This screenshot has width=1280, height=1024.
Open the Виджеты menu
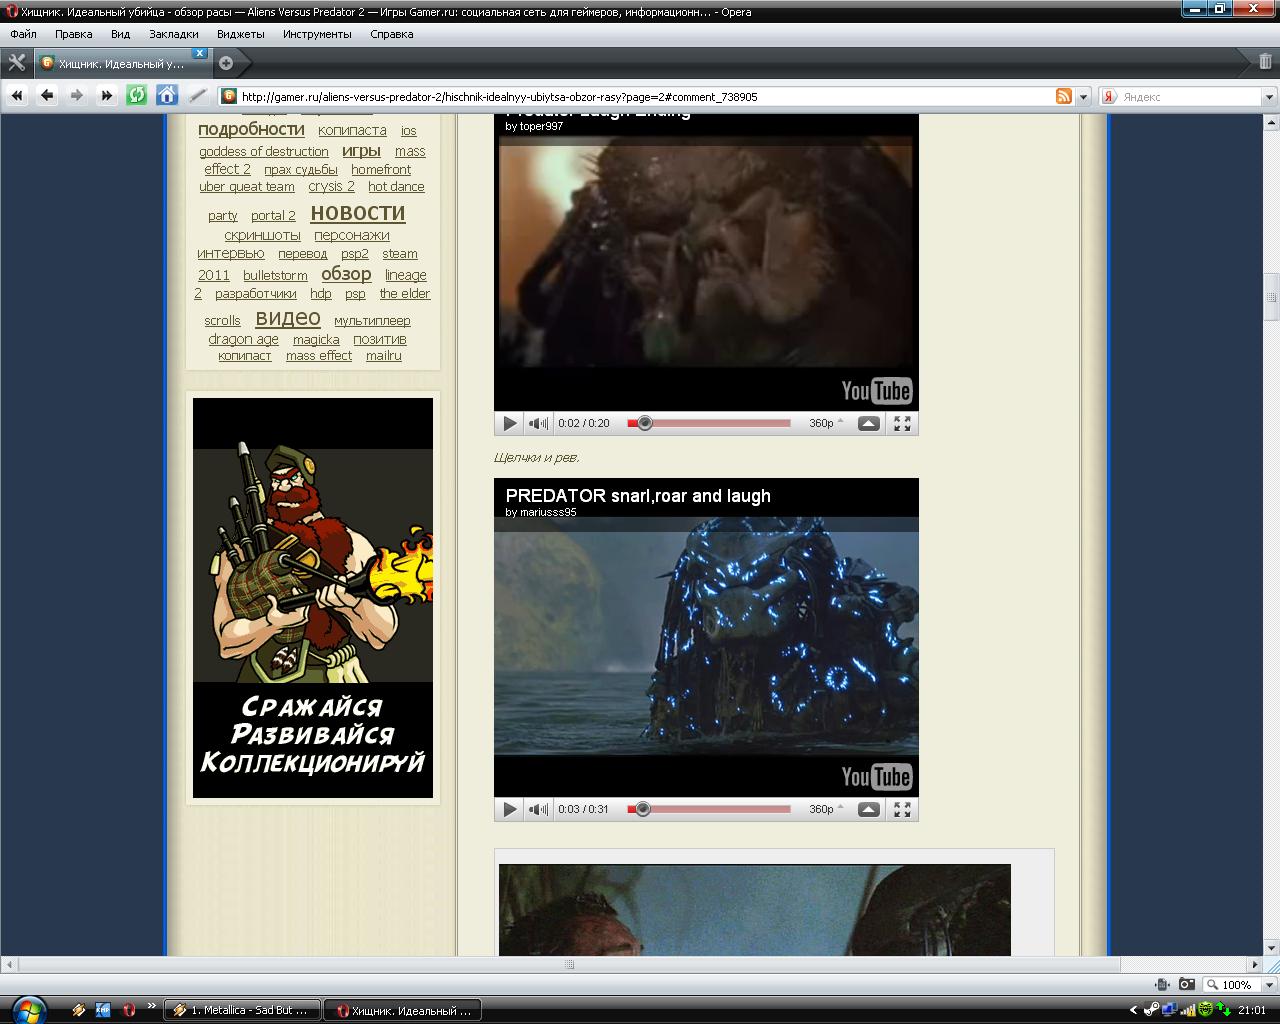[x=240, y=34]
